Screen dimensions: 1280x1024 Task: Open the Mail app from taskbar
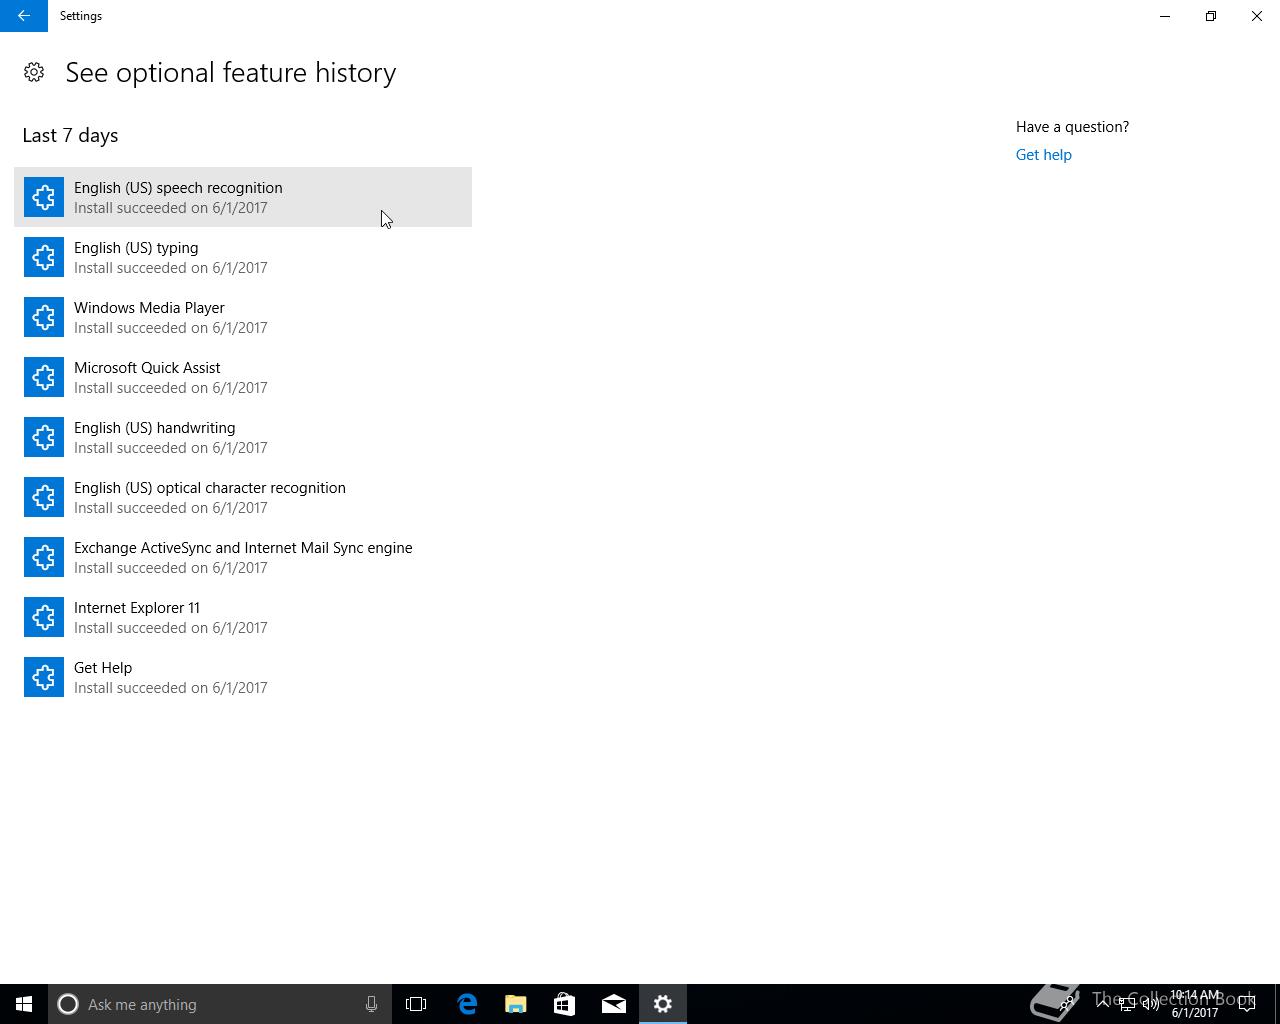coord(614,1004)
